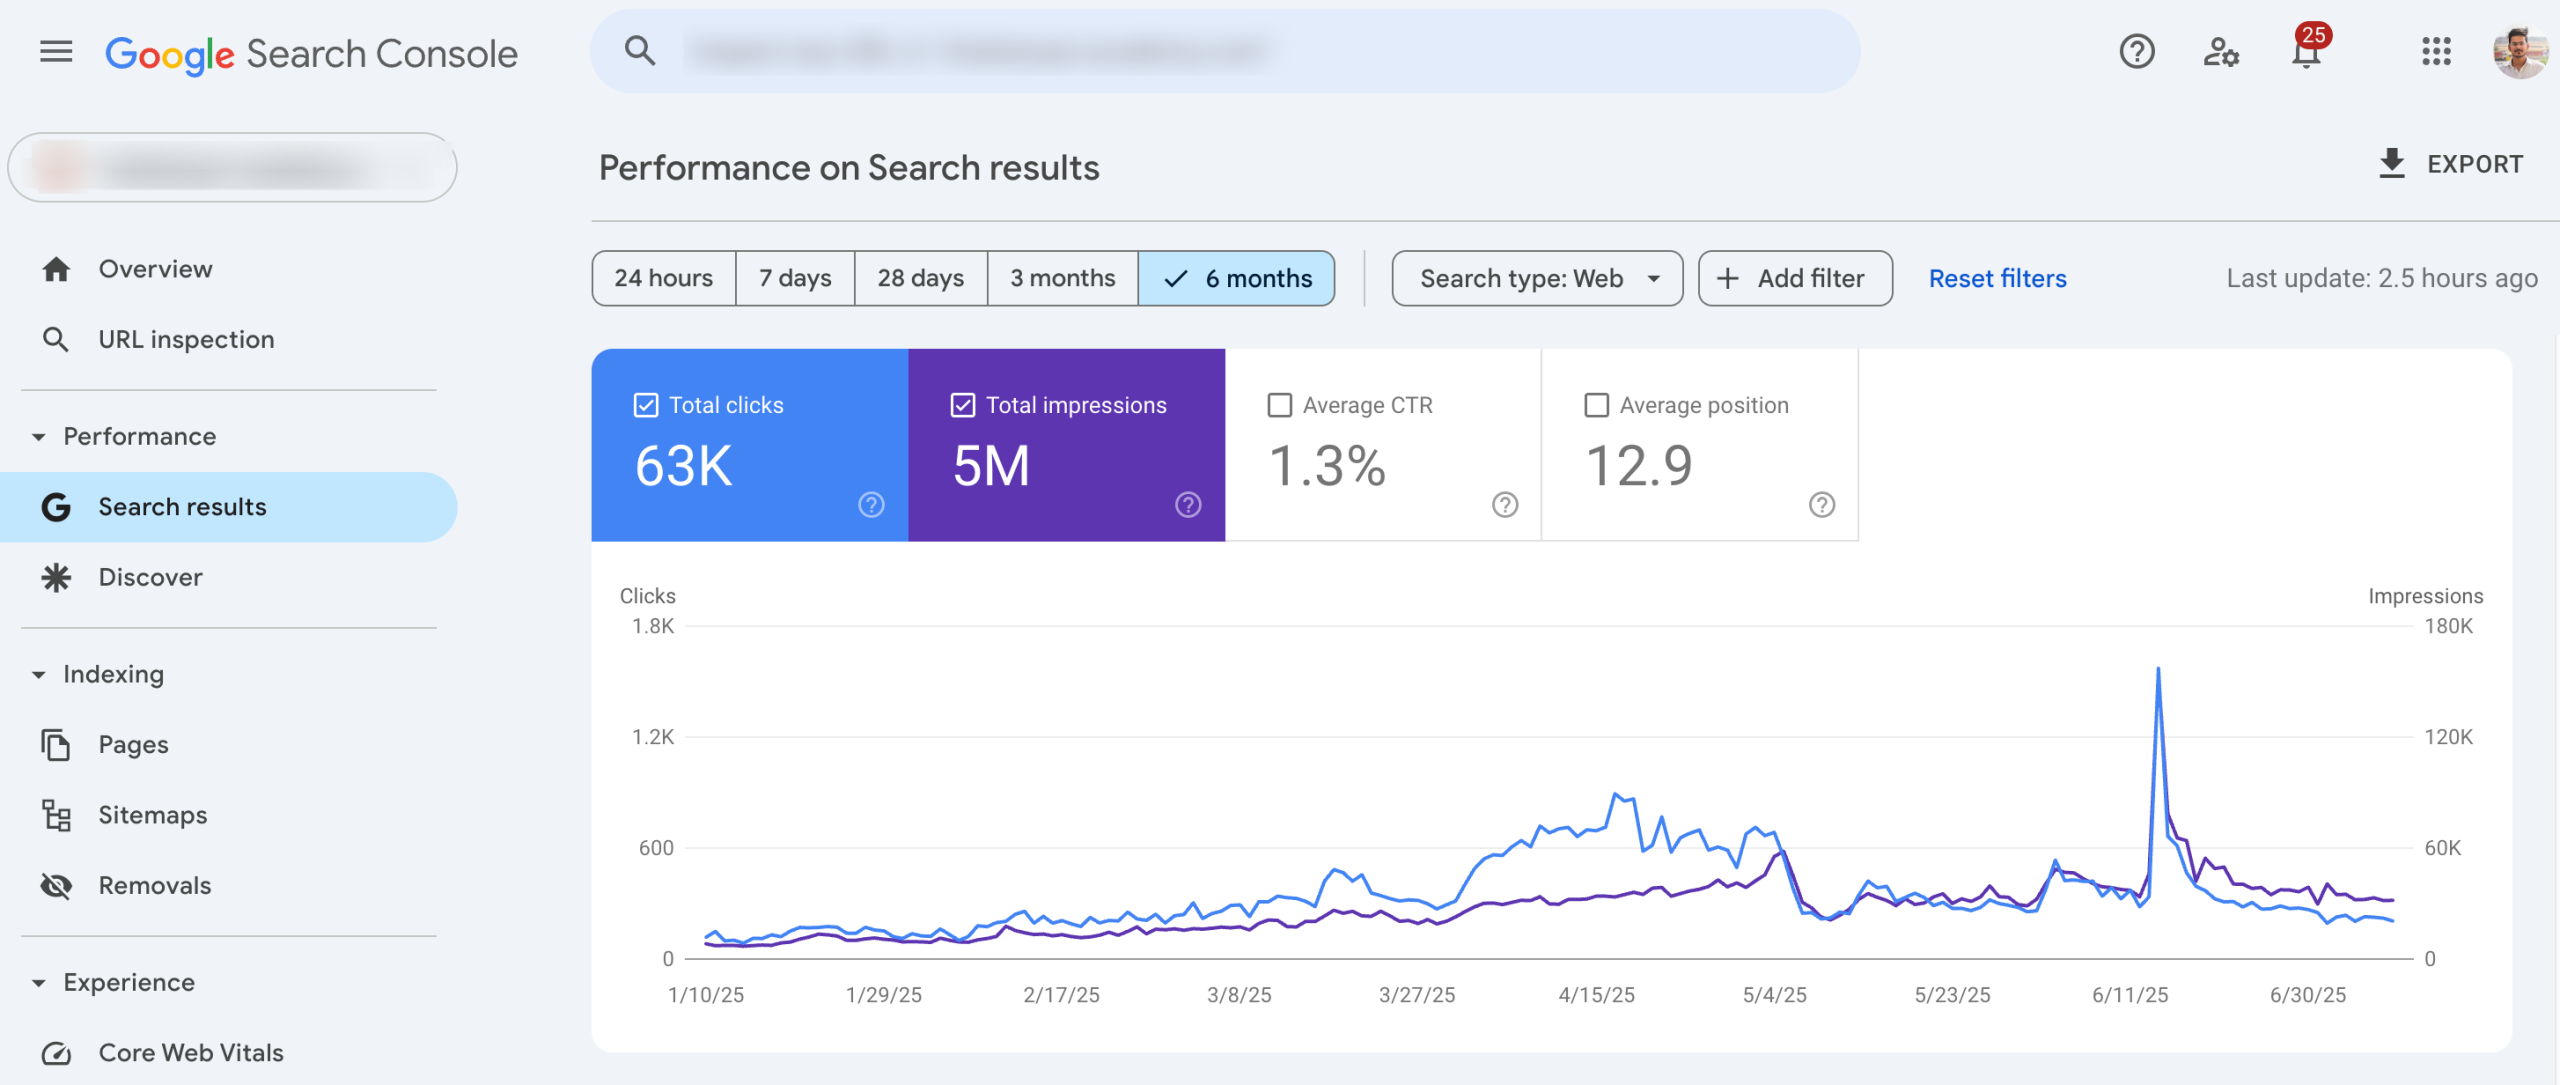Image resolution: width=2560 pixels, height=1085 pixels.
Task: Click the URL inspection magnifying glass icon
Action: click(57, 339)
